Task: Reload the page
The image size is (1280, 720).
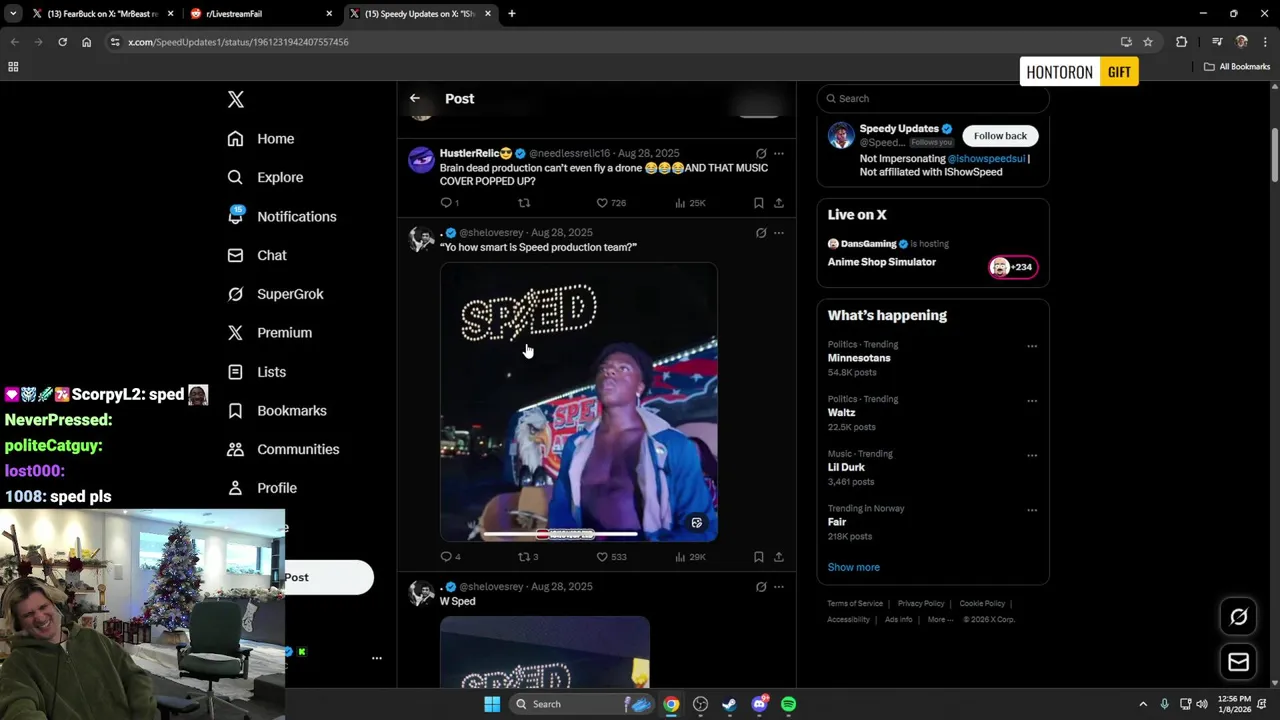Action: coord(62,42)
